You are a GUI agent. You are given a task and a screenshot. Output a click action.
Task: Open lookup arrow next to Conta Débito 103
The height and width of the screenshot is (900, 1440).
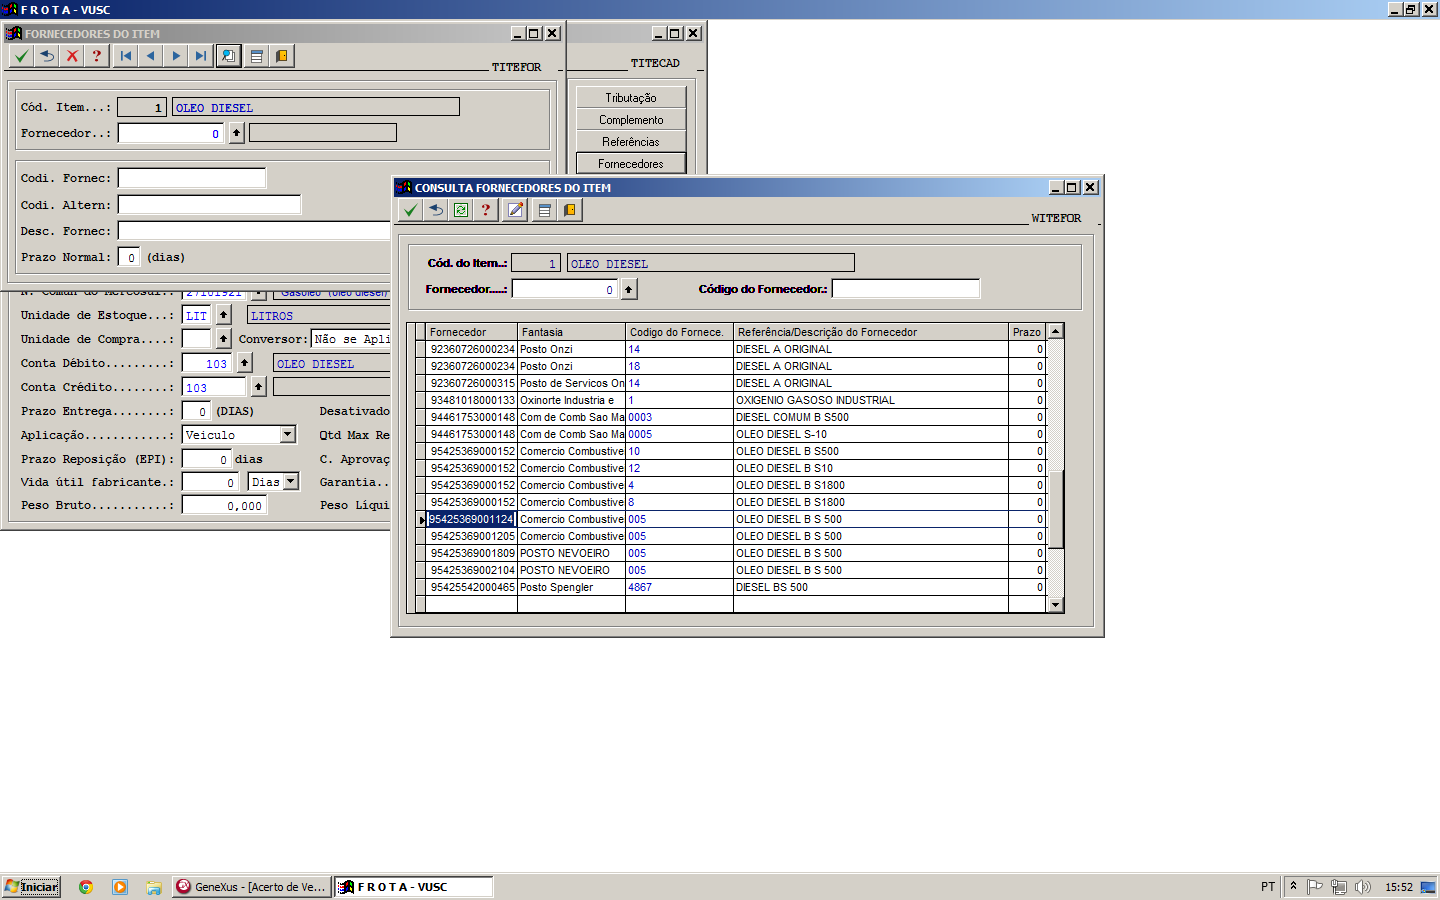click(245, 363)
